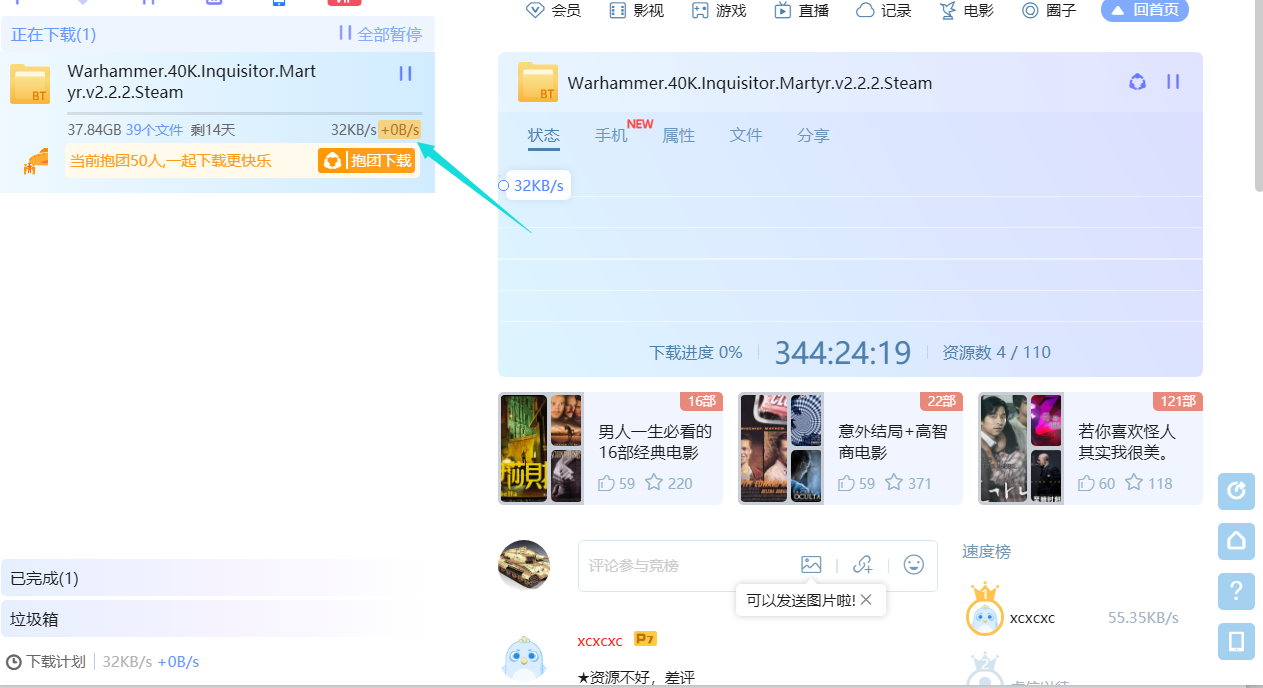1263x688 pixels.
Task: Switch to the 文件 files tab
Action: (746, 135)
